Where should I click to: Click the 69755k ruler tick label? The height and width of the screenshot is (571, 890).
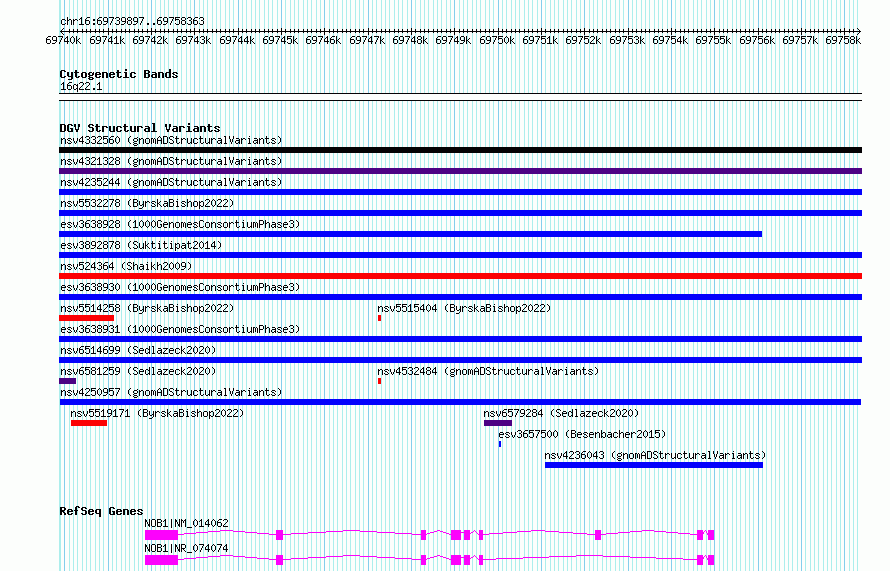click(713, 41)
